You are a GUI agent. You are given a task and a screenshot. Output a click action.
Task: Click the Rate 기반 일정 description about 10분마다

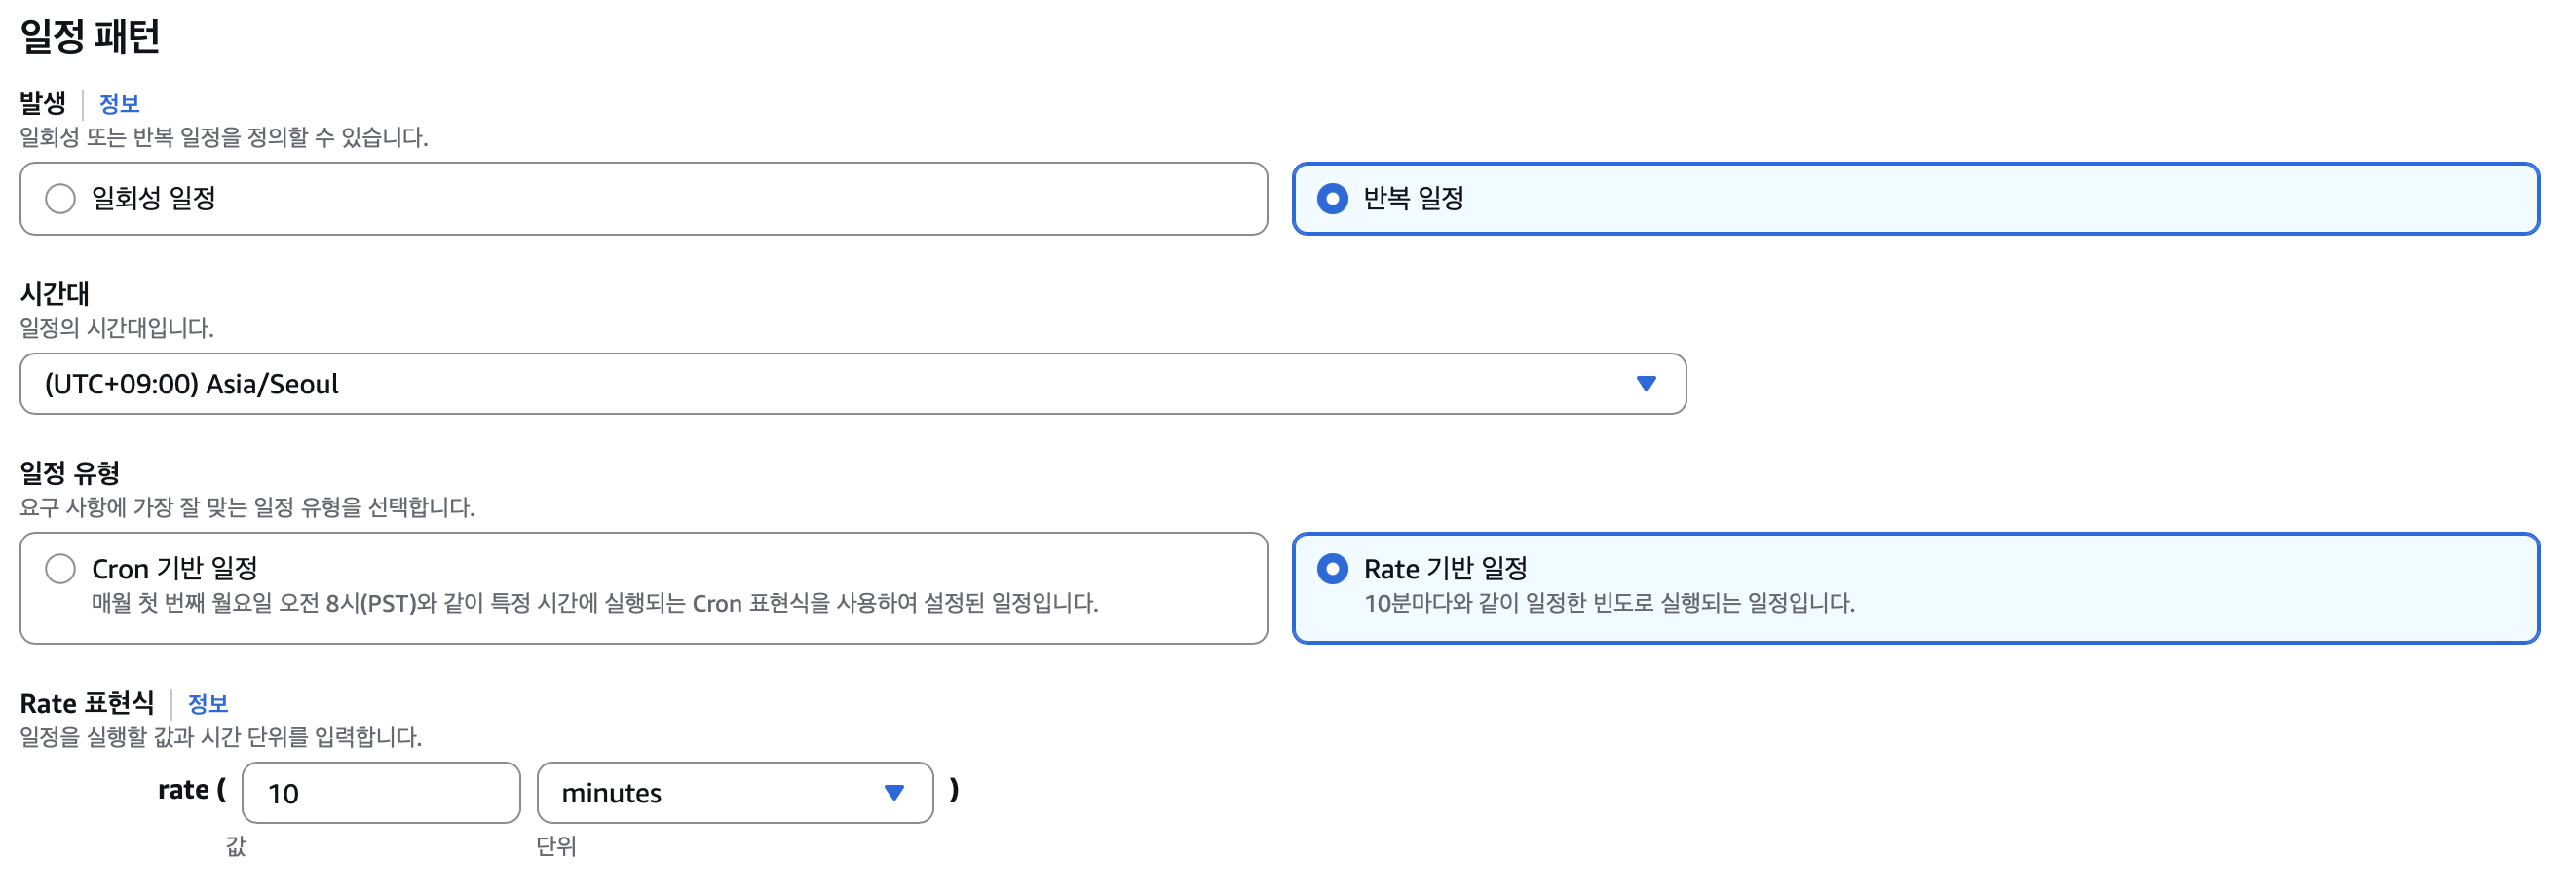(x=1609, y=603)
